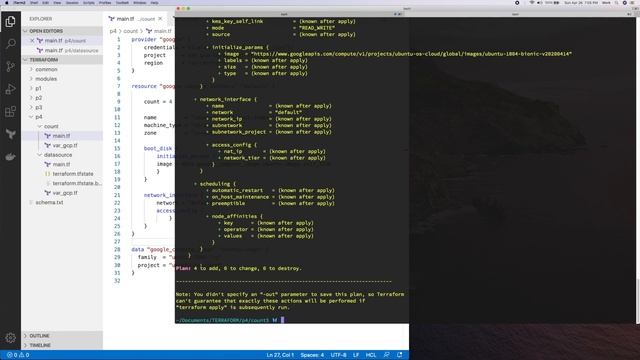Click the terminal window scrollbar

pyautogui.click(x=638, y=301)
